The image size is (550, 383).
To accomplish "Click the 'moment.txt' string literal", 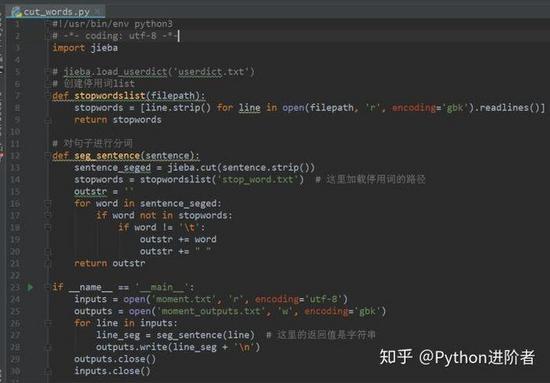I will tap(183, 299).
